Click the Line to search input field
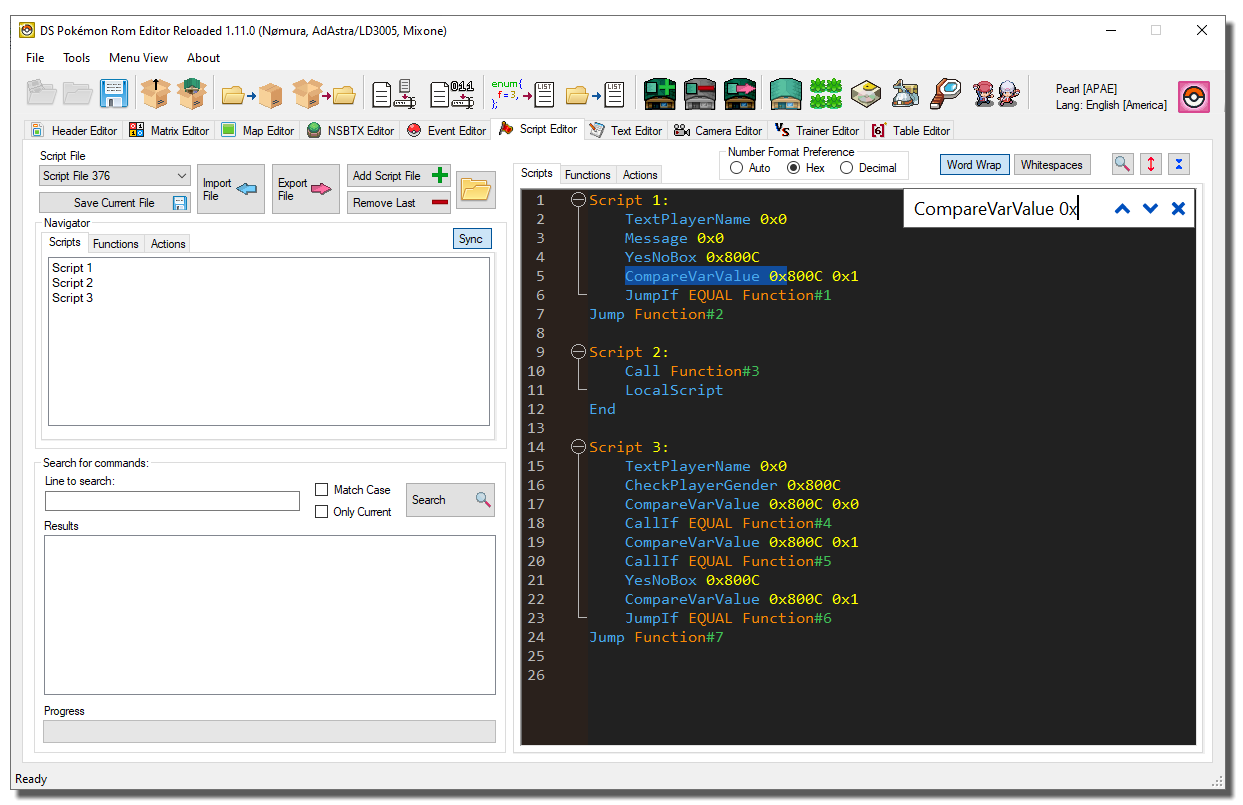This screenshot has height=805, width=1243. click(x=172, y=501)
